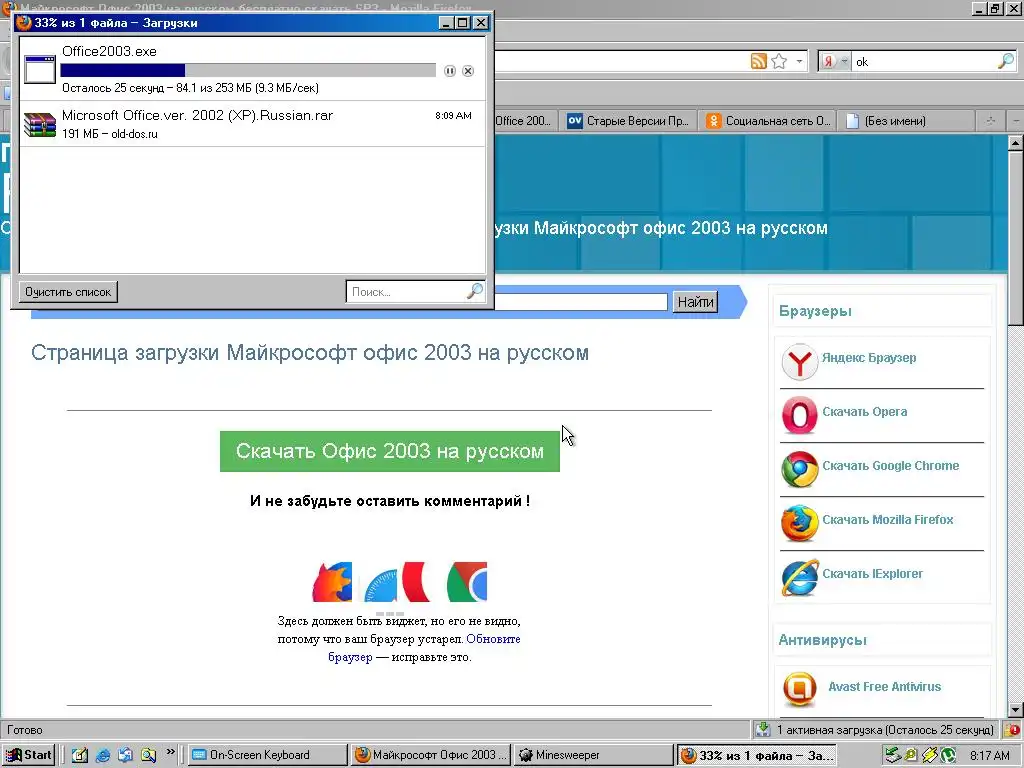Click the WinRAR archive icon in downloads list
Screen dimensions: 1024x768
click(40, 124)
